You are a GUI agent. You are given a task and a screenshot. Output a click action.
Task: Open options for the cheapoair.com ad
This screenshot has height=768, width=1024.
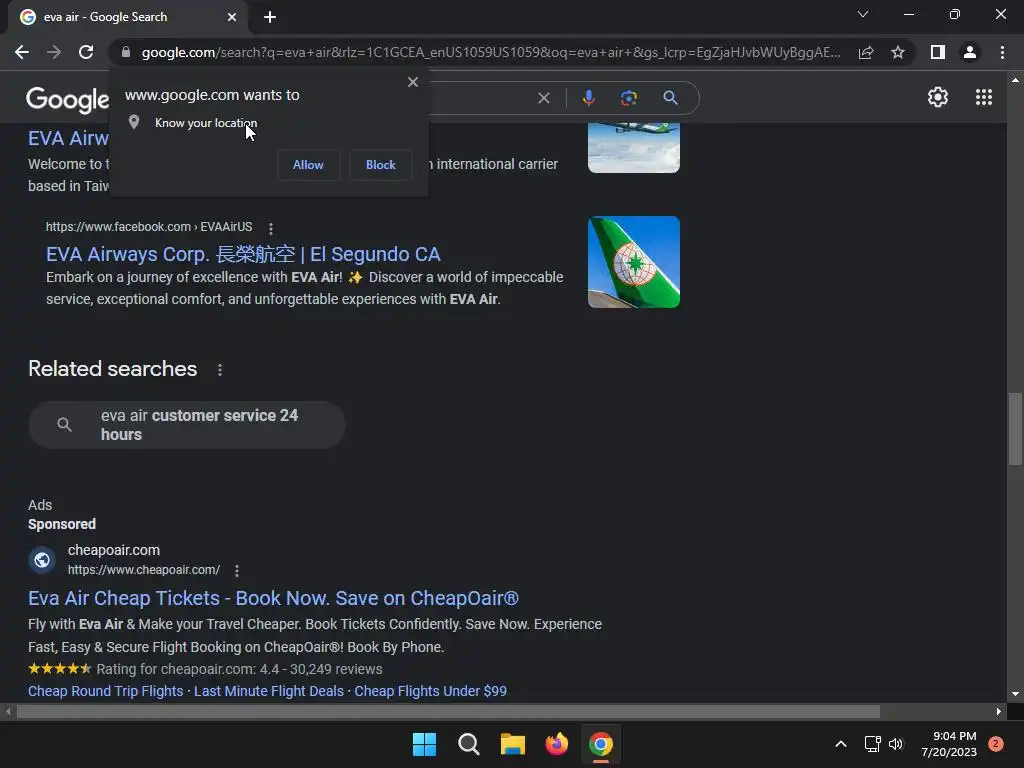point(236,571)
